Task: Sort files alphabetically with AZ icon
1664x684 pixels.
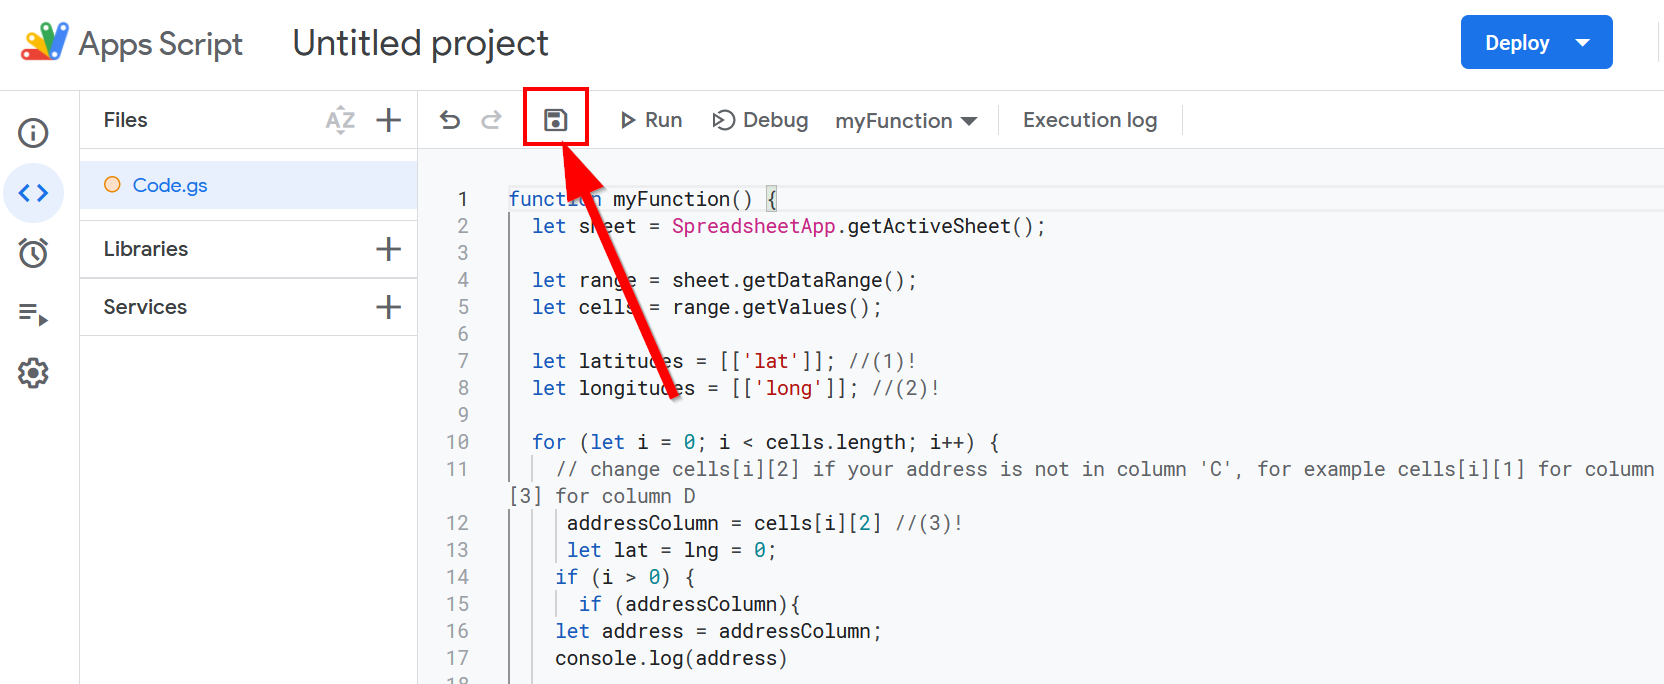Action: [x=340, y=120]
